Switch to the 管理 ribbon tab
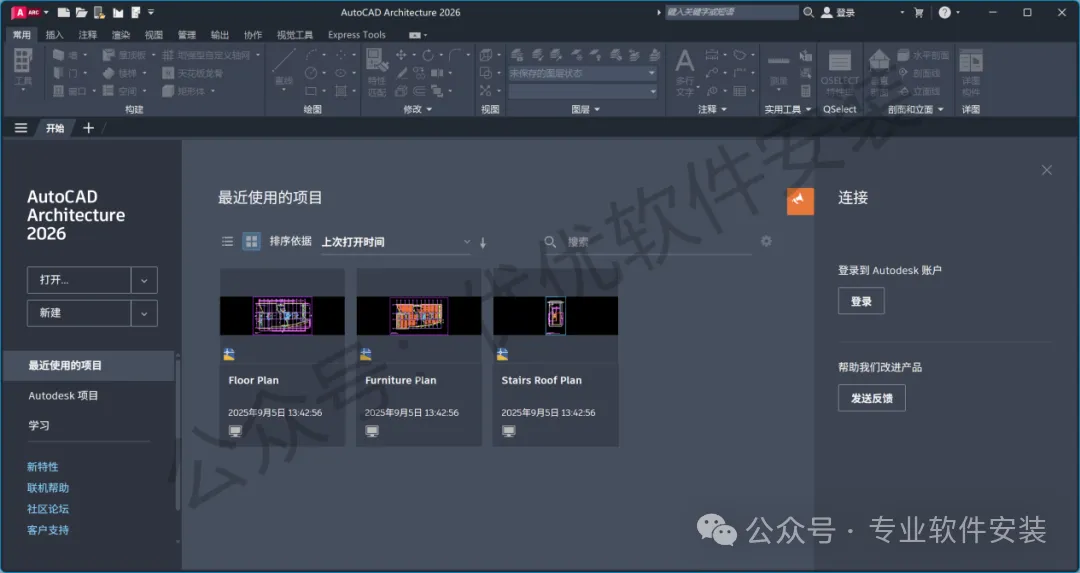Image resolution: width=1080 pixels, height=573 pixels. 187,34
